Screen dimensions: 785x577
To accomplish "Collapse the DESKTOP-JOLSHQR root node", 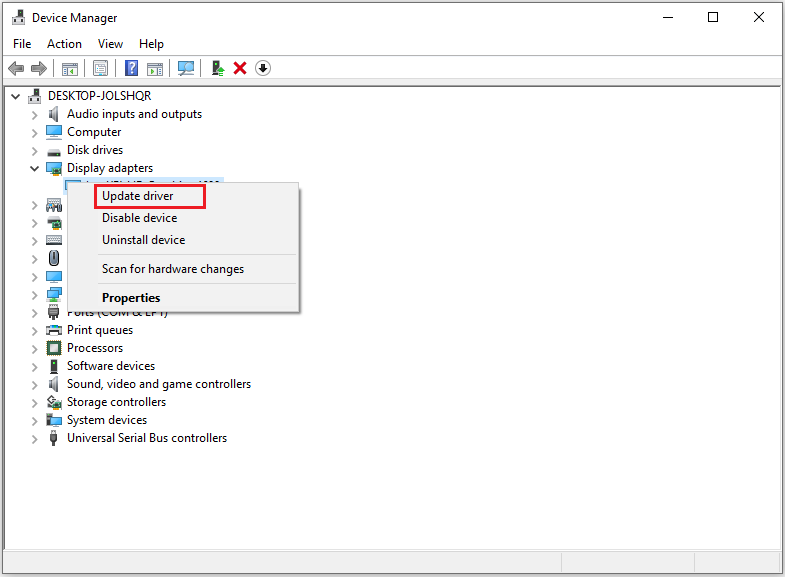I will pyautogui.click(x=16, y=96).
